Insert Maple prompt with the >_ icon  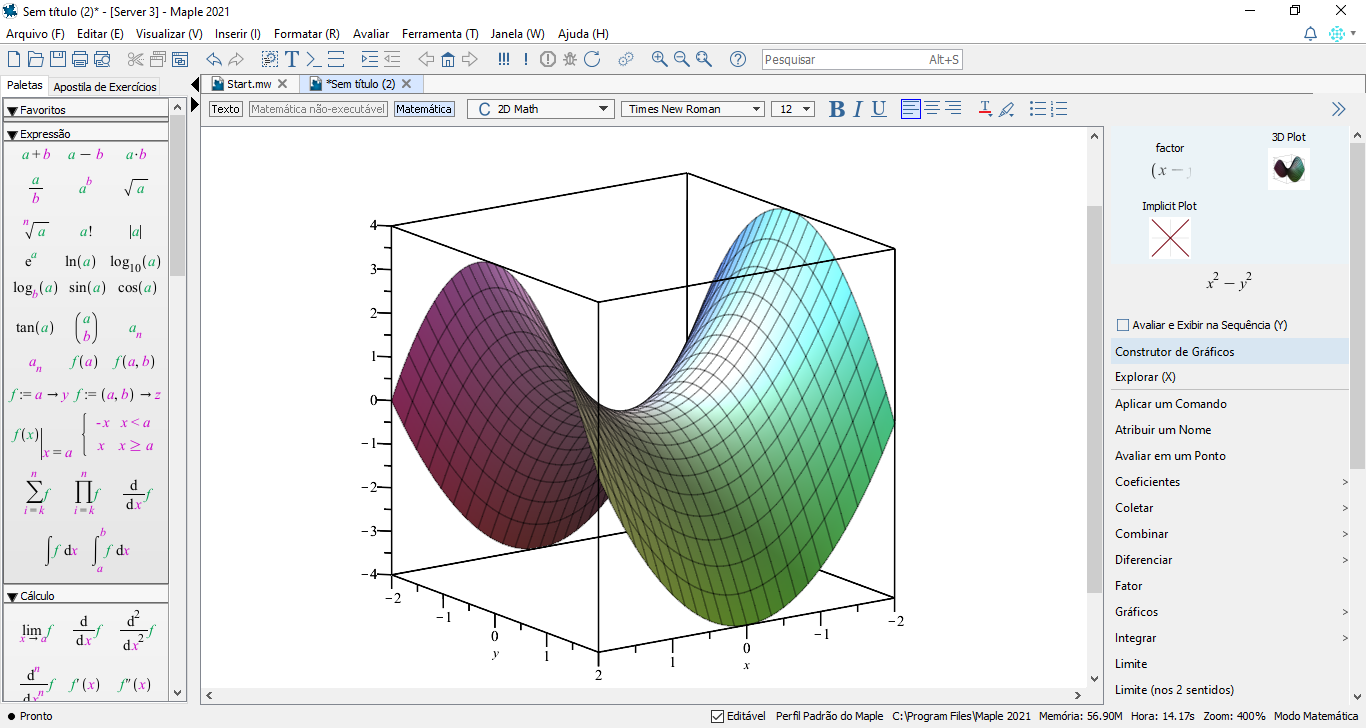[314, 59]
